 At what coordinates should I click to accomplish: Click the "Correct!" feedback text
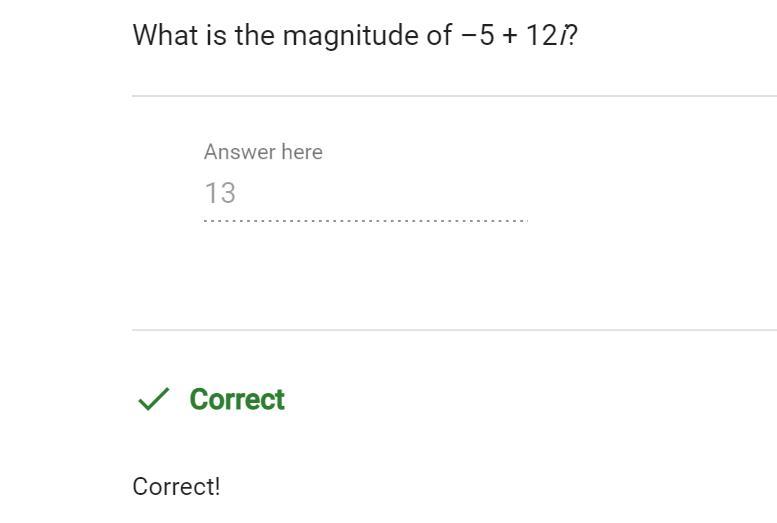click(176, 487)
